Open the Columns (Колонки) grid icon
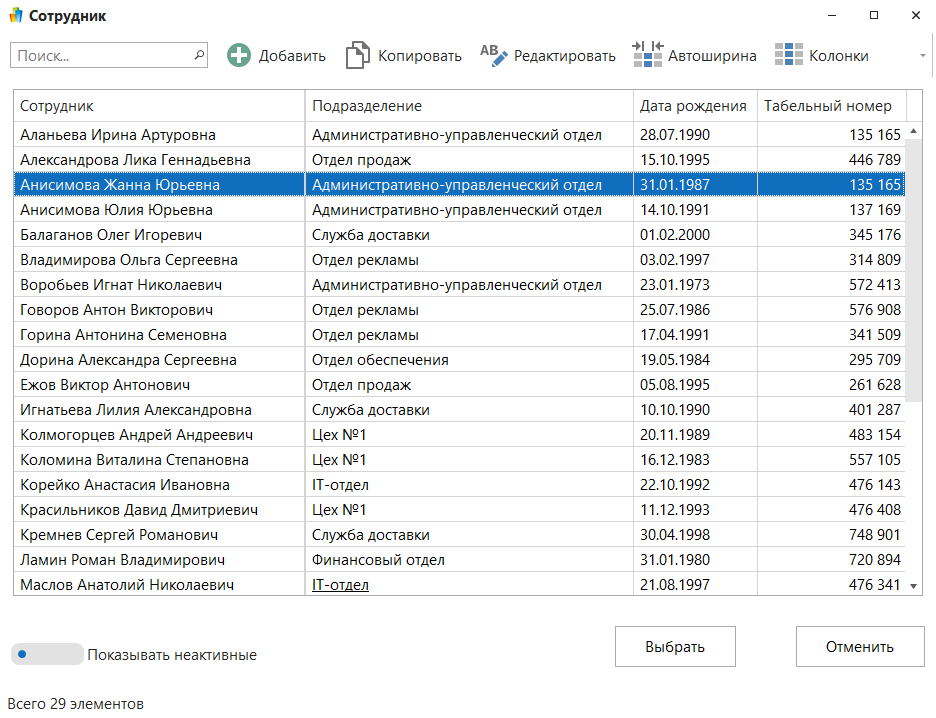936x718 pixels. (789, 56)
